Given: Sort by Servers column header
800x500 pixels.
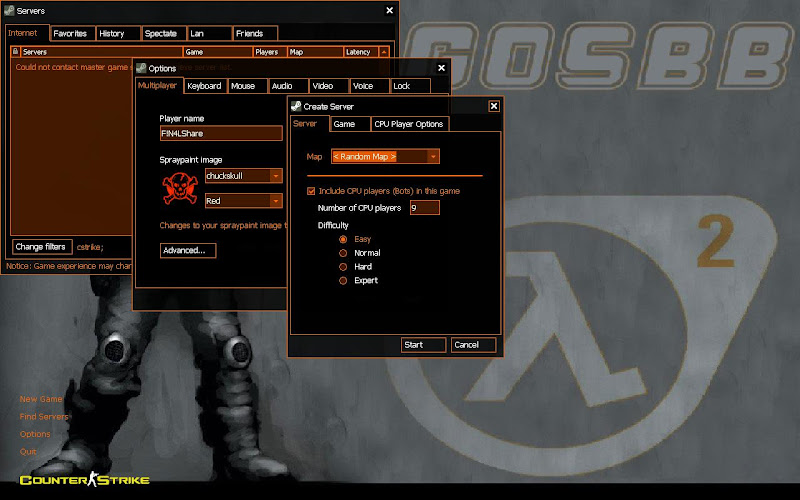Looking at the screenshot, I should coord(102,52).
